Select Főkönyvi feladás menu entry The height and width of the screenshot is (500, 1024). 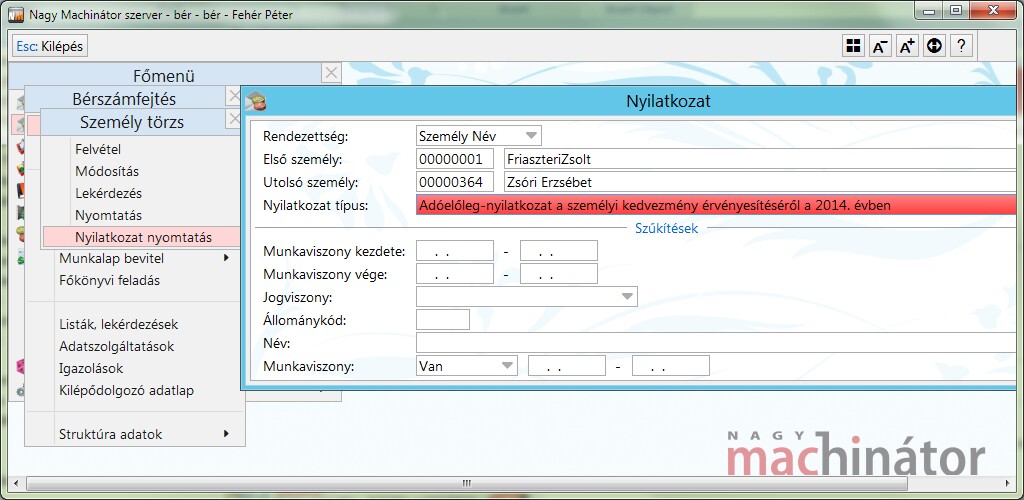point(109,280)
